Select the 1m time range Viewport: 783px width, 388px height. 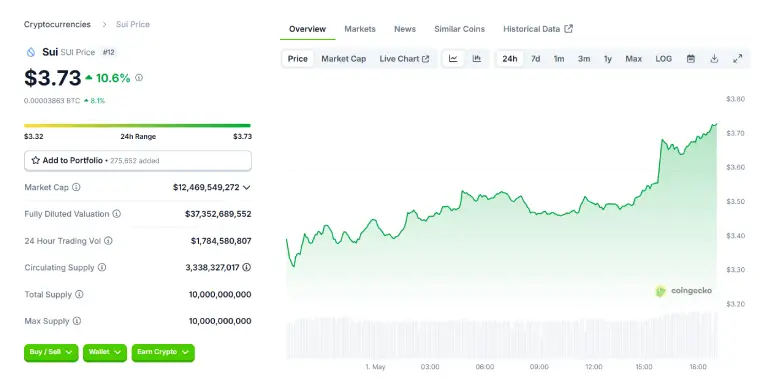pyautogui.click(x=559, y=58)
